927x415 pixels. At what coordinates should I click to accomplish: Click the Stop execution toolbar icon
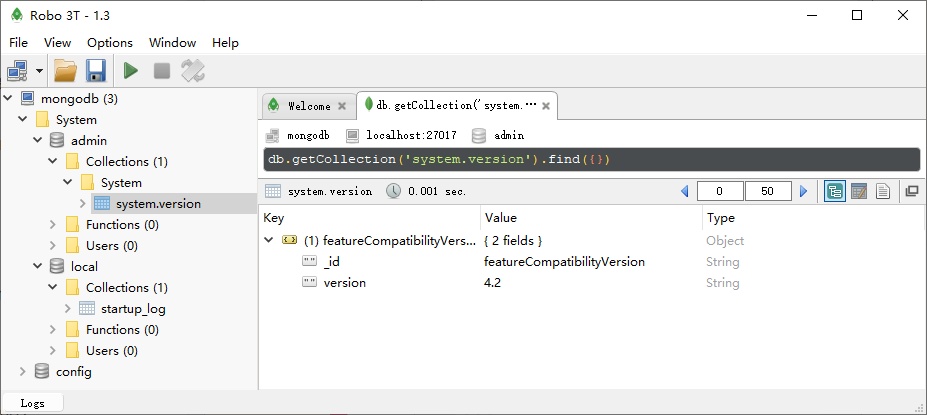pyautogui.click(x=161, y=70)
